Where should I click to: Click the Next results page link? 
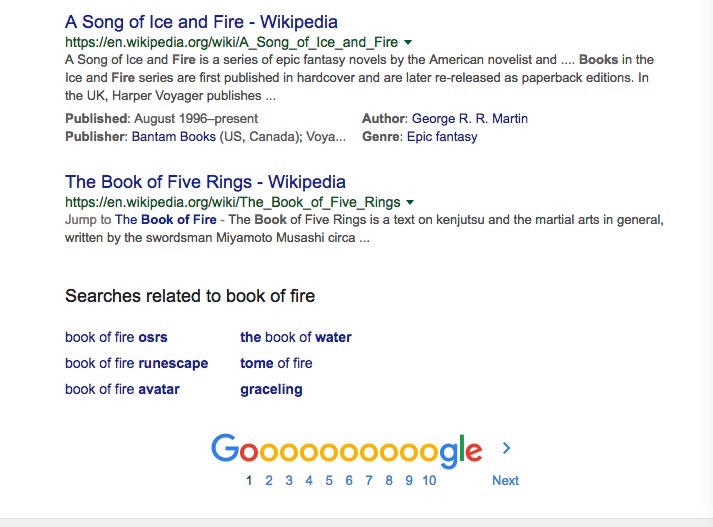(505, 481)
